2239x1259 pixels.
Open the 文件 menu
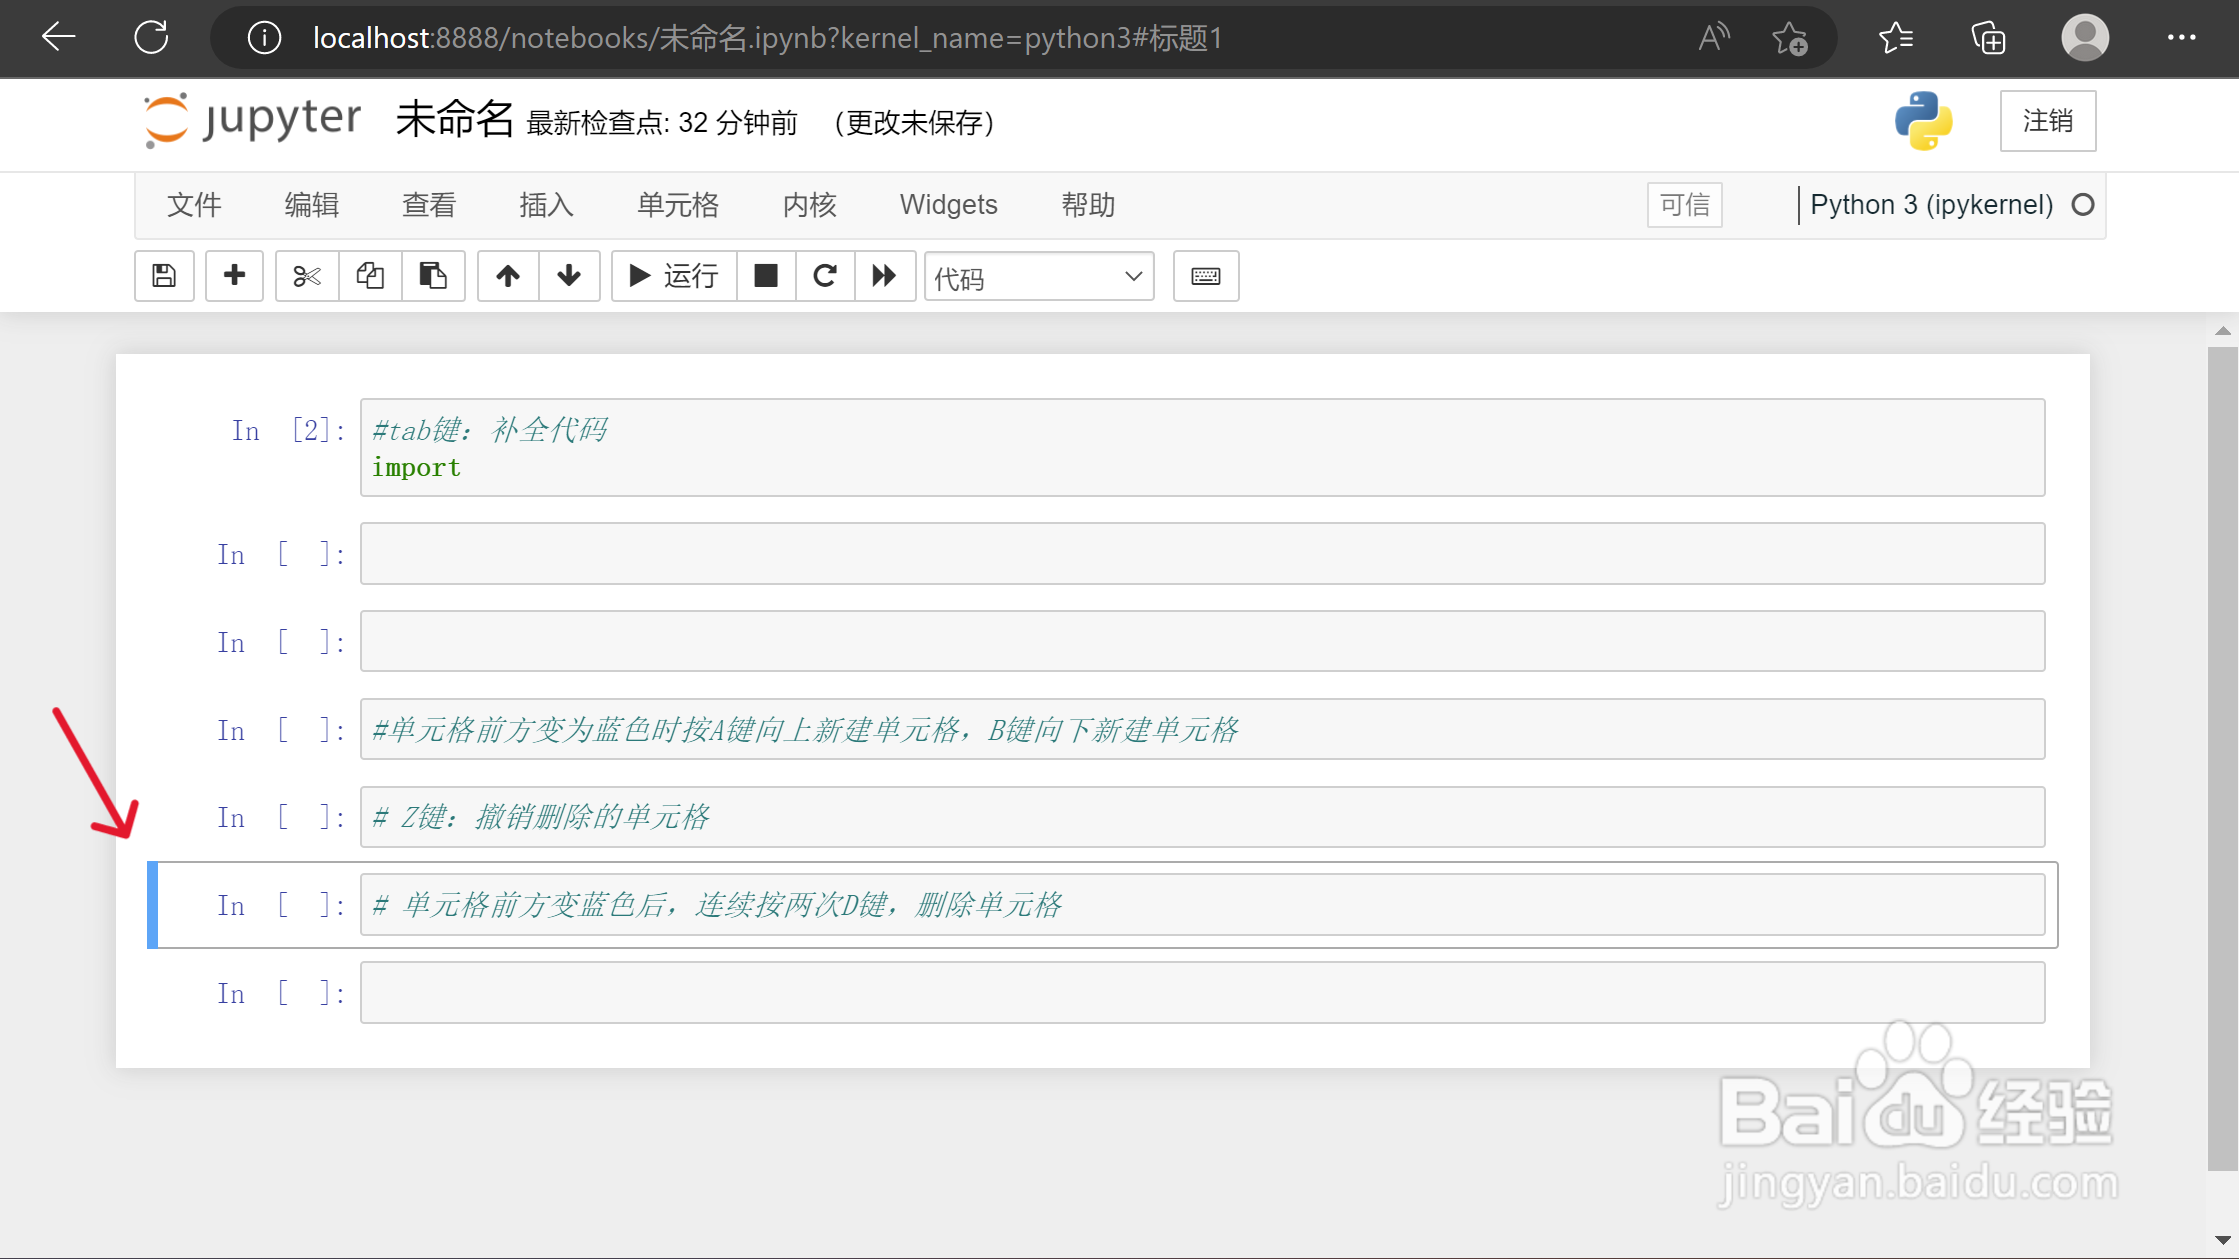pyautogui.click(x=194, y=205)
